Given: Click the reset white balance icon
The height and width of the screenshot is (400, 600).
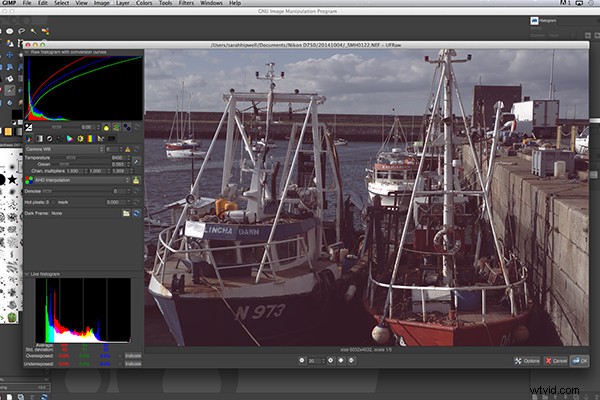Looking at the screenshot, I should coord(137,149).
